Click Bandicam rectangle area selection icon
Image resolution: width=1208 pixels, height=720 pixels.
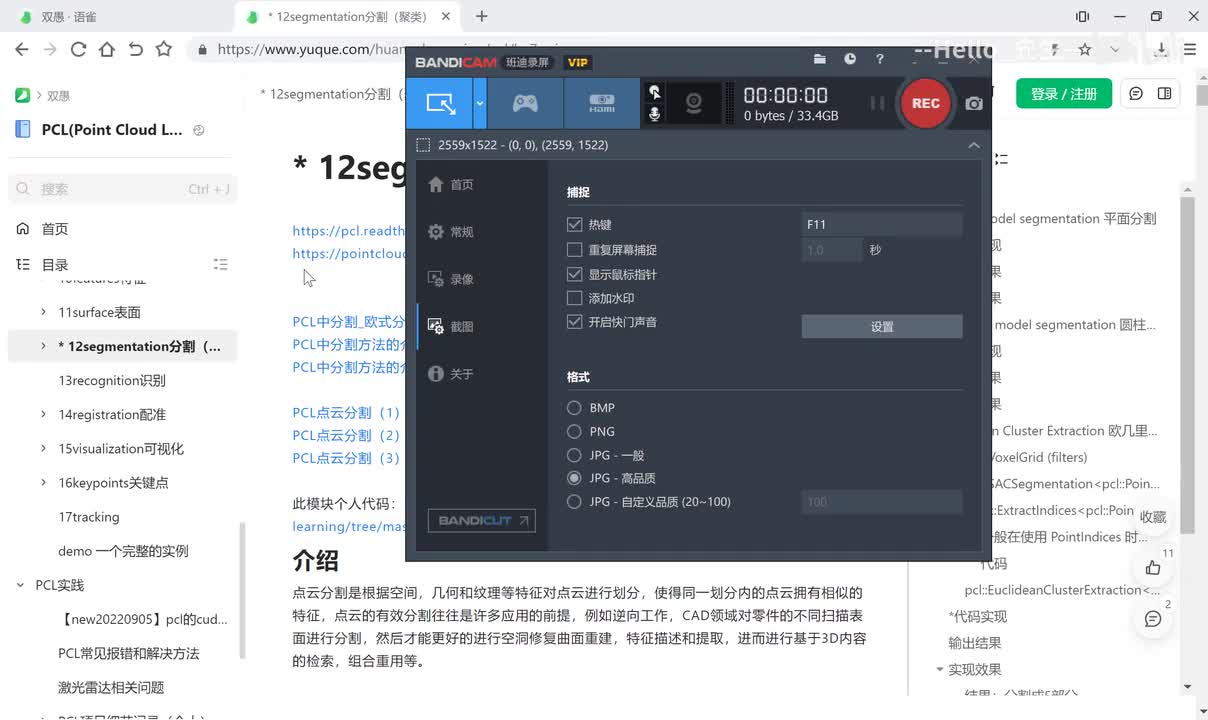coord(423,145)
